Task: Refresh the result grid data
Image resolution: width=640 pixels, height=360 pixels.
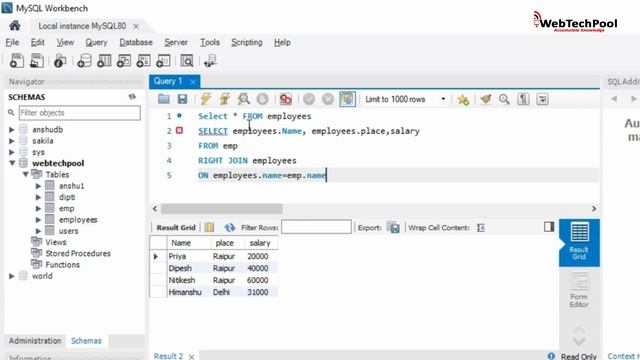Action: (x=229, y=227)
